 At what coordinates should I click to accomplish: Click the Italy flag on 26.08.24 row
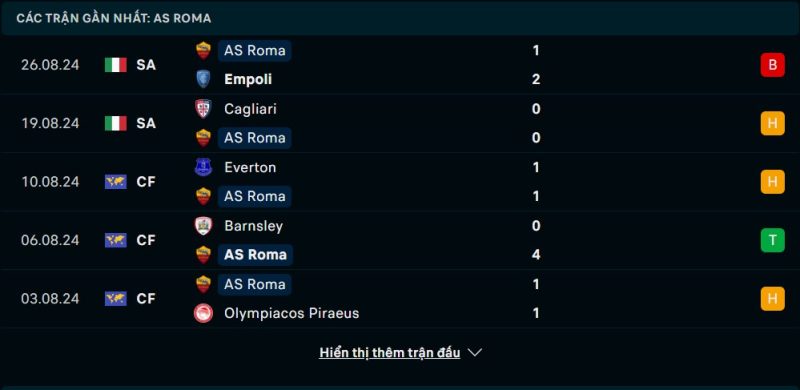click(x=116, y=65)
